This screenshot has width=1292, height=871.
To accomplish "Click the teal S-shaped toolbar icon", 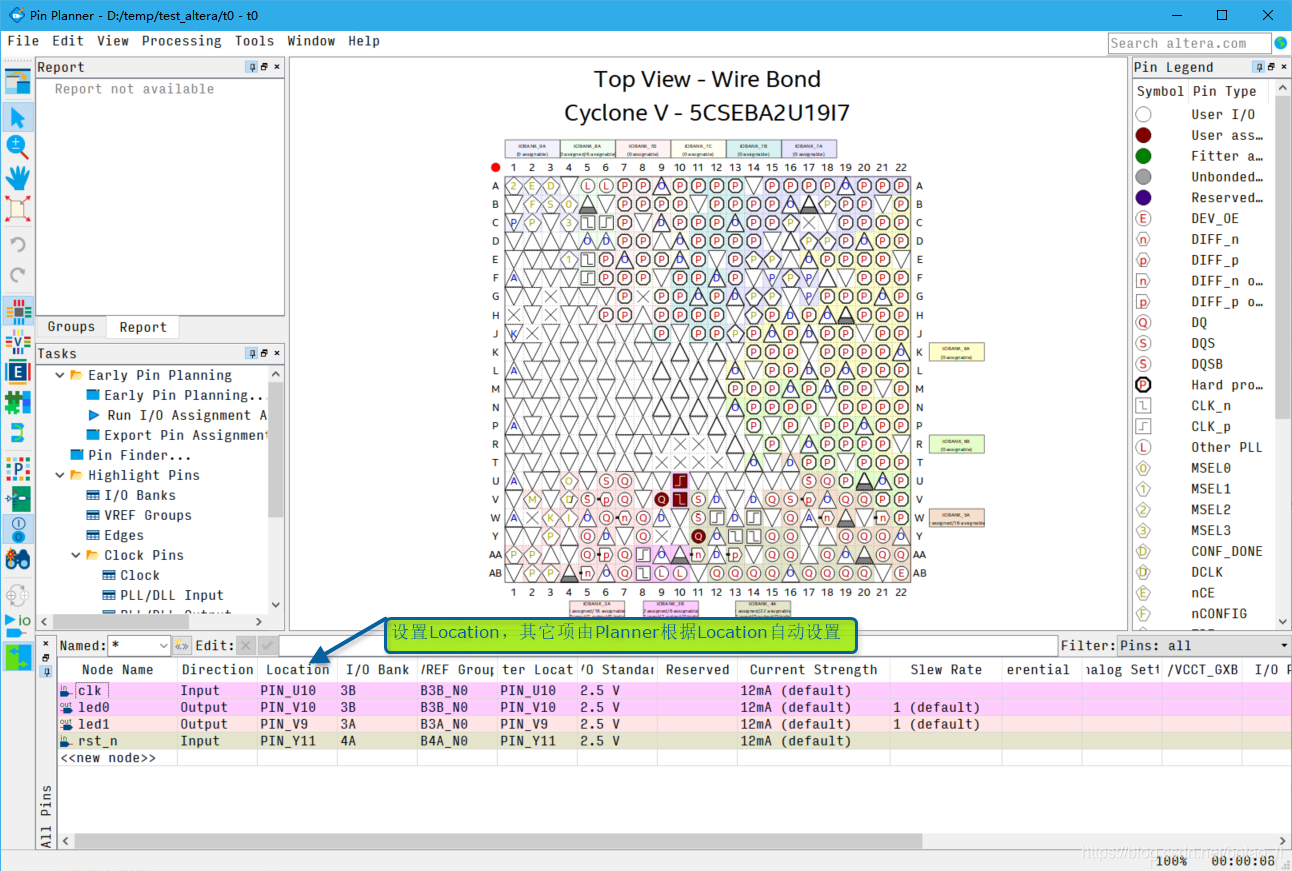I will 17,433.
